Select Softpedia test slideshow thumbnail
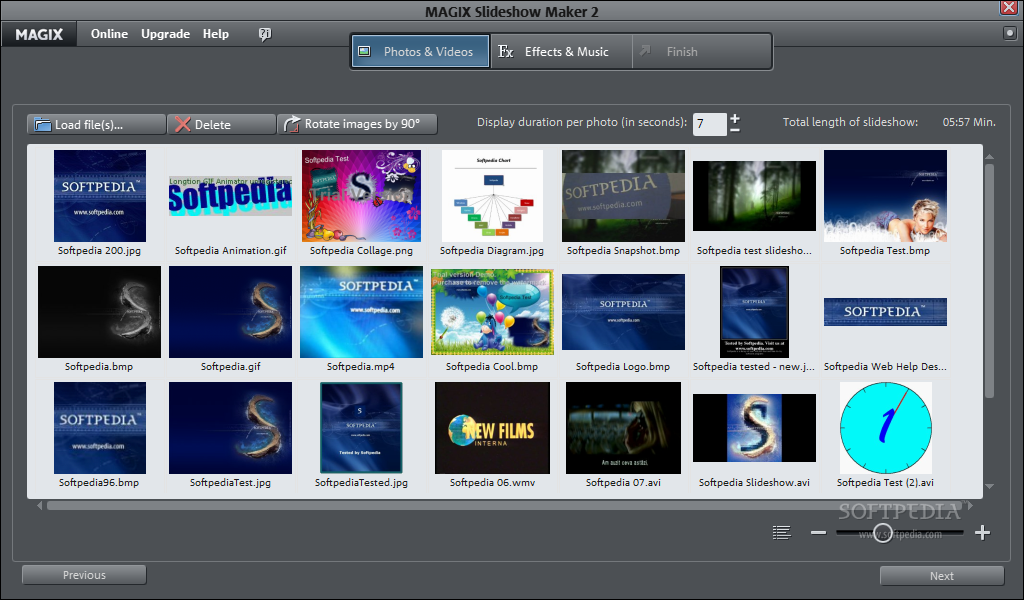Image resolution: width=1024 pixels, height=600 pixels. (x=754, y=196)
